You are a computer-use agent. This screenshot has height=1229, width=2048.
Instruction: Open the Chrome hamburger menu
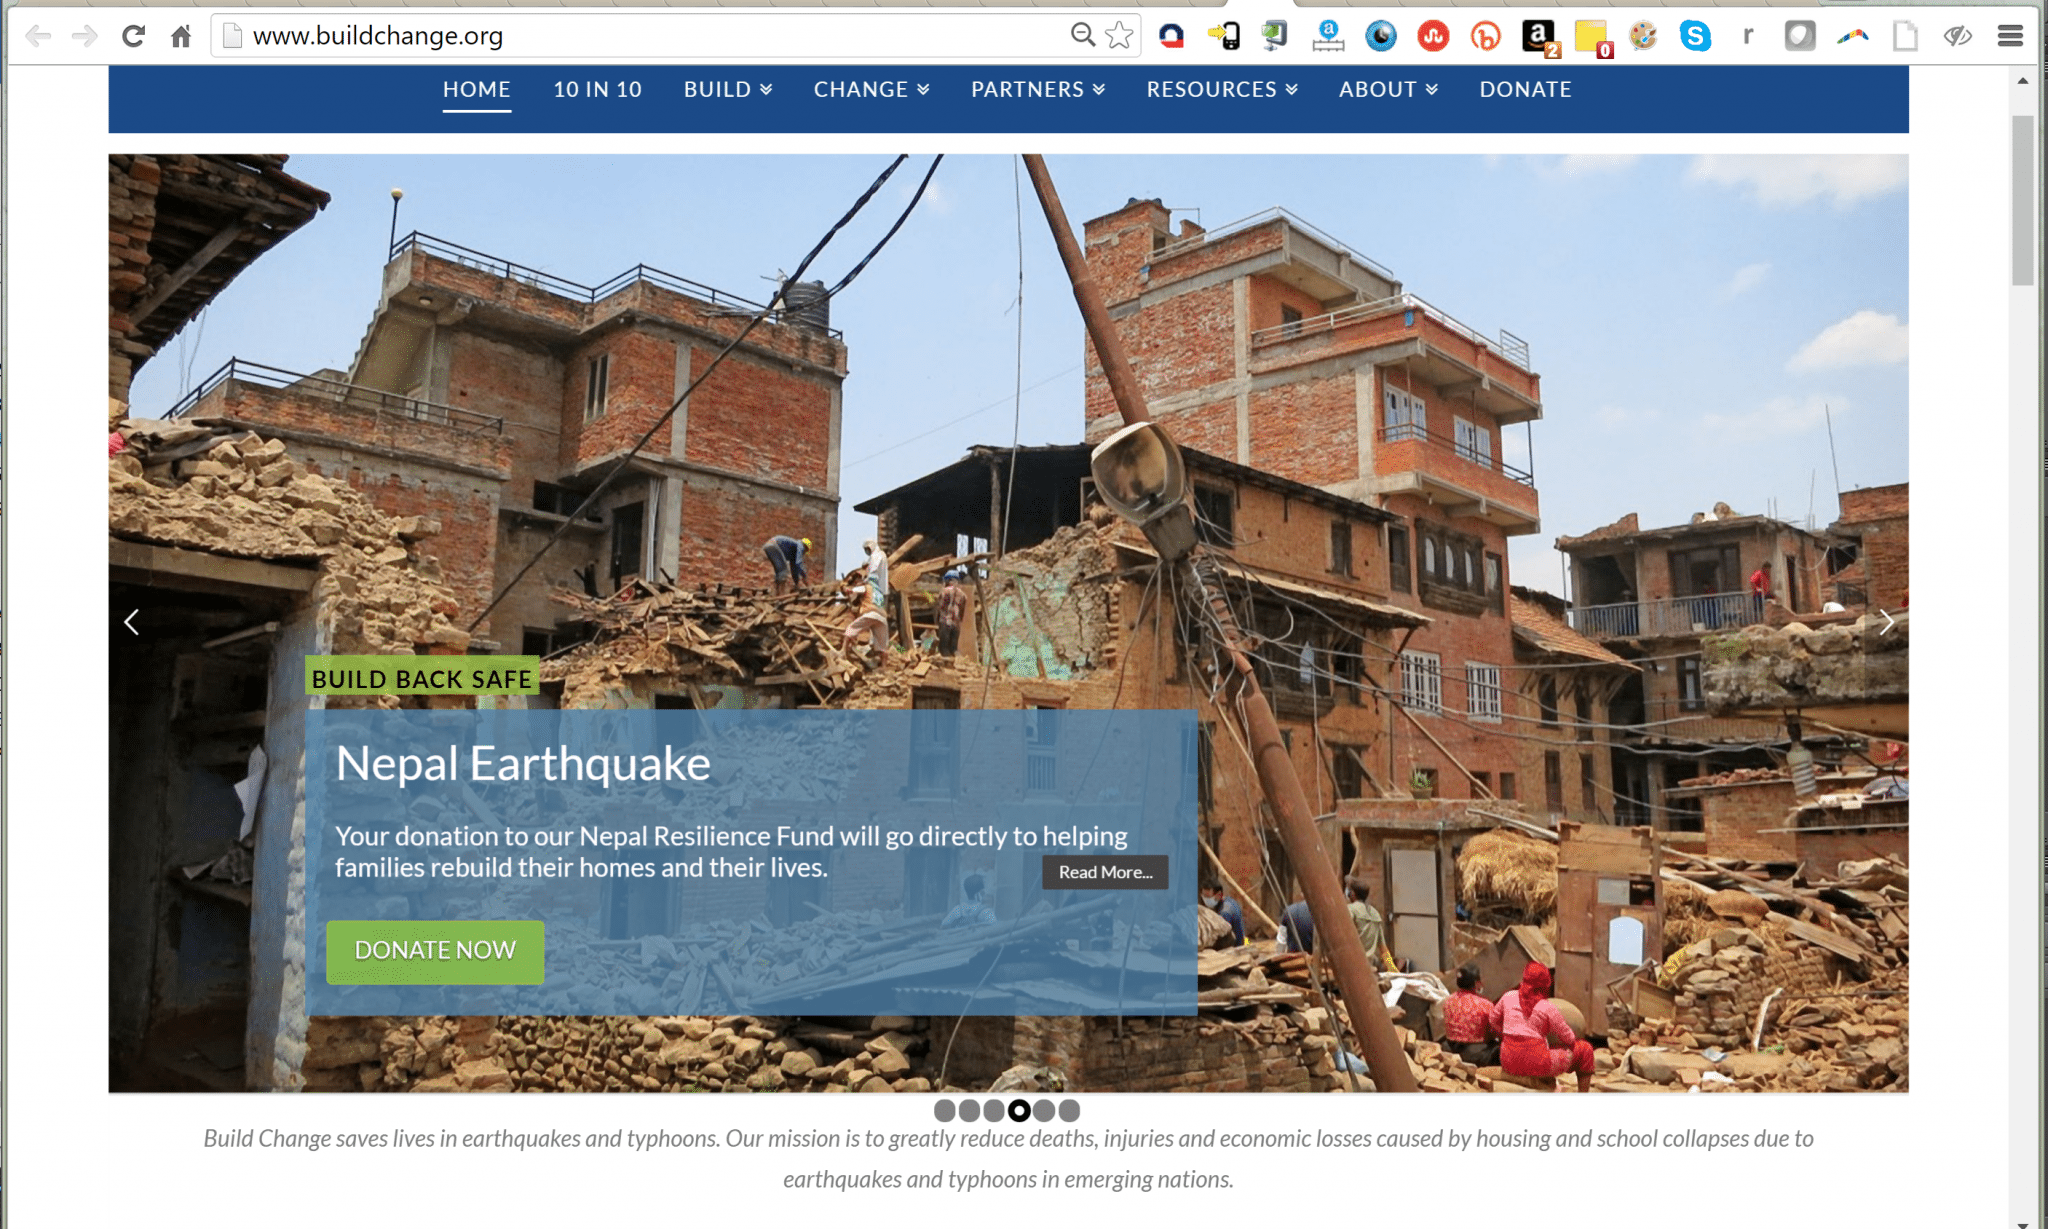coord(2010,36)
